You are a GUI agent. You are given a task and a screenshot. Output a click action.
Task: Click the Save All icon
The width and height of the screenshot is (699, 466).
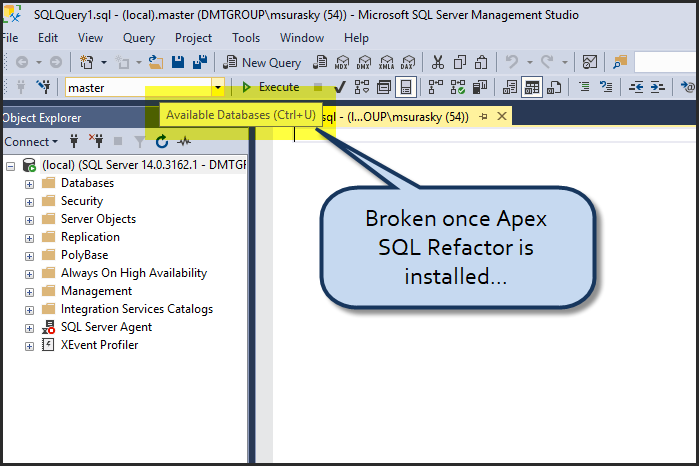[x=200, y=62]
